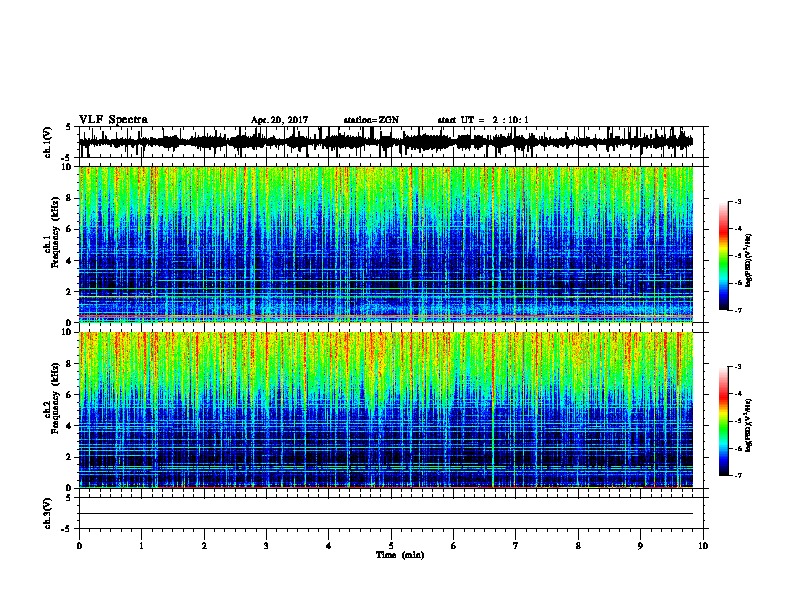
Task: Select the "Apr. 20, 2017" date label
Action: click(279, 120)
